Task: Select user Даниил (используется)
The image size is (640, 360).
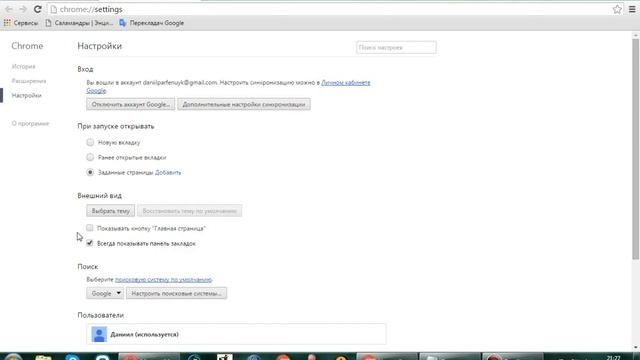Action: click(x=236, y=334)
